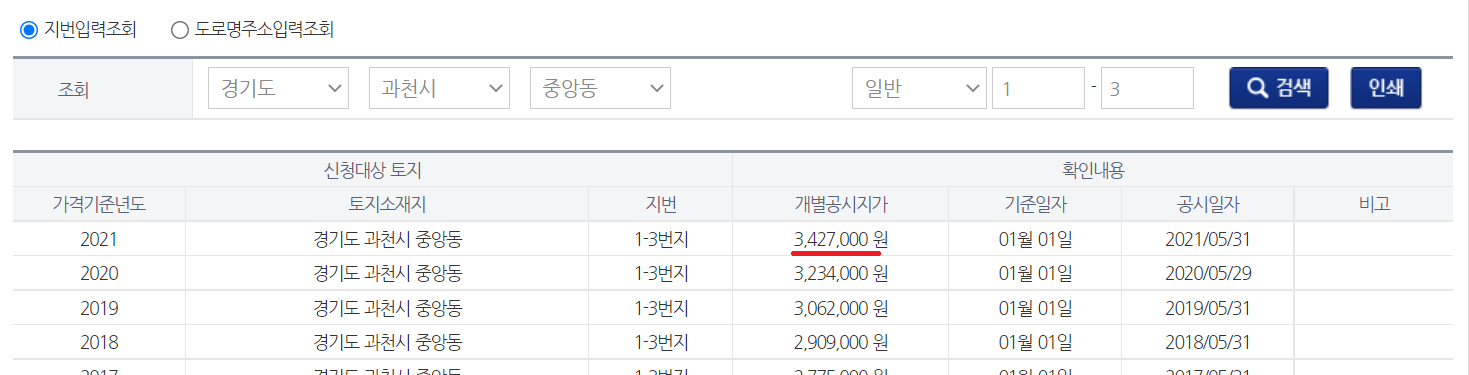Open the 경기도 province dropdown
Image resolution: width=1469 pixels, height=375 pixels.
278,88
